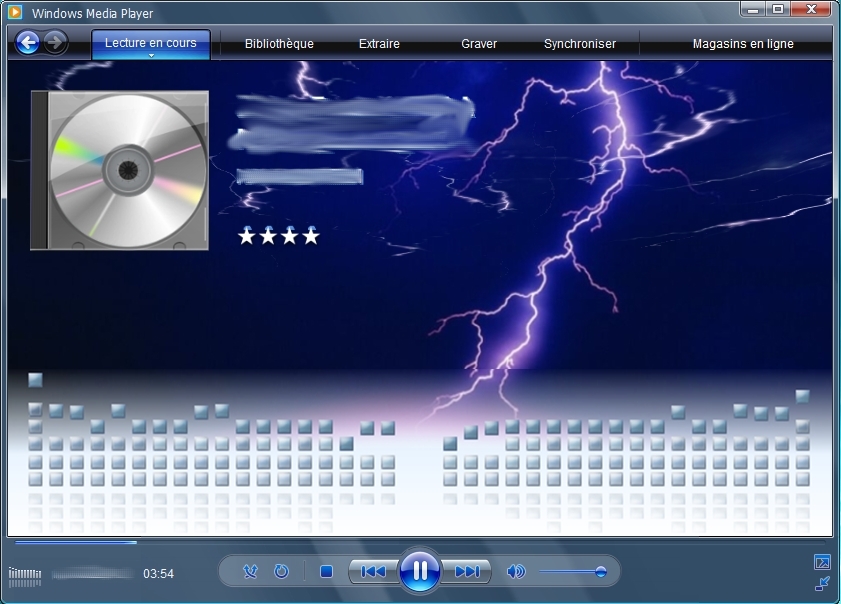Expand the Lecture en cours dropdown arrow
841x604 pixels.
pyautogui.click(x=151, y=55)
